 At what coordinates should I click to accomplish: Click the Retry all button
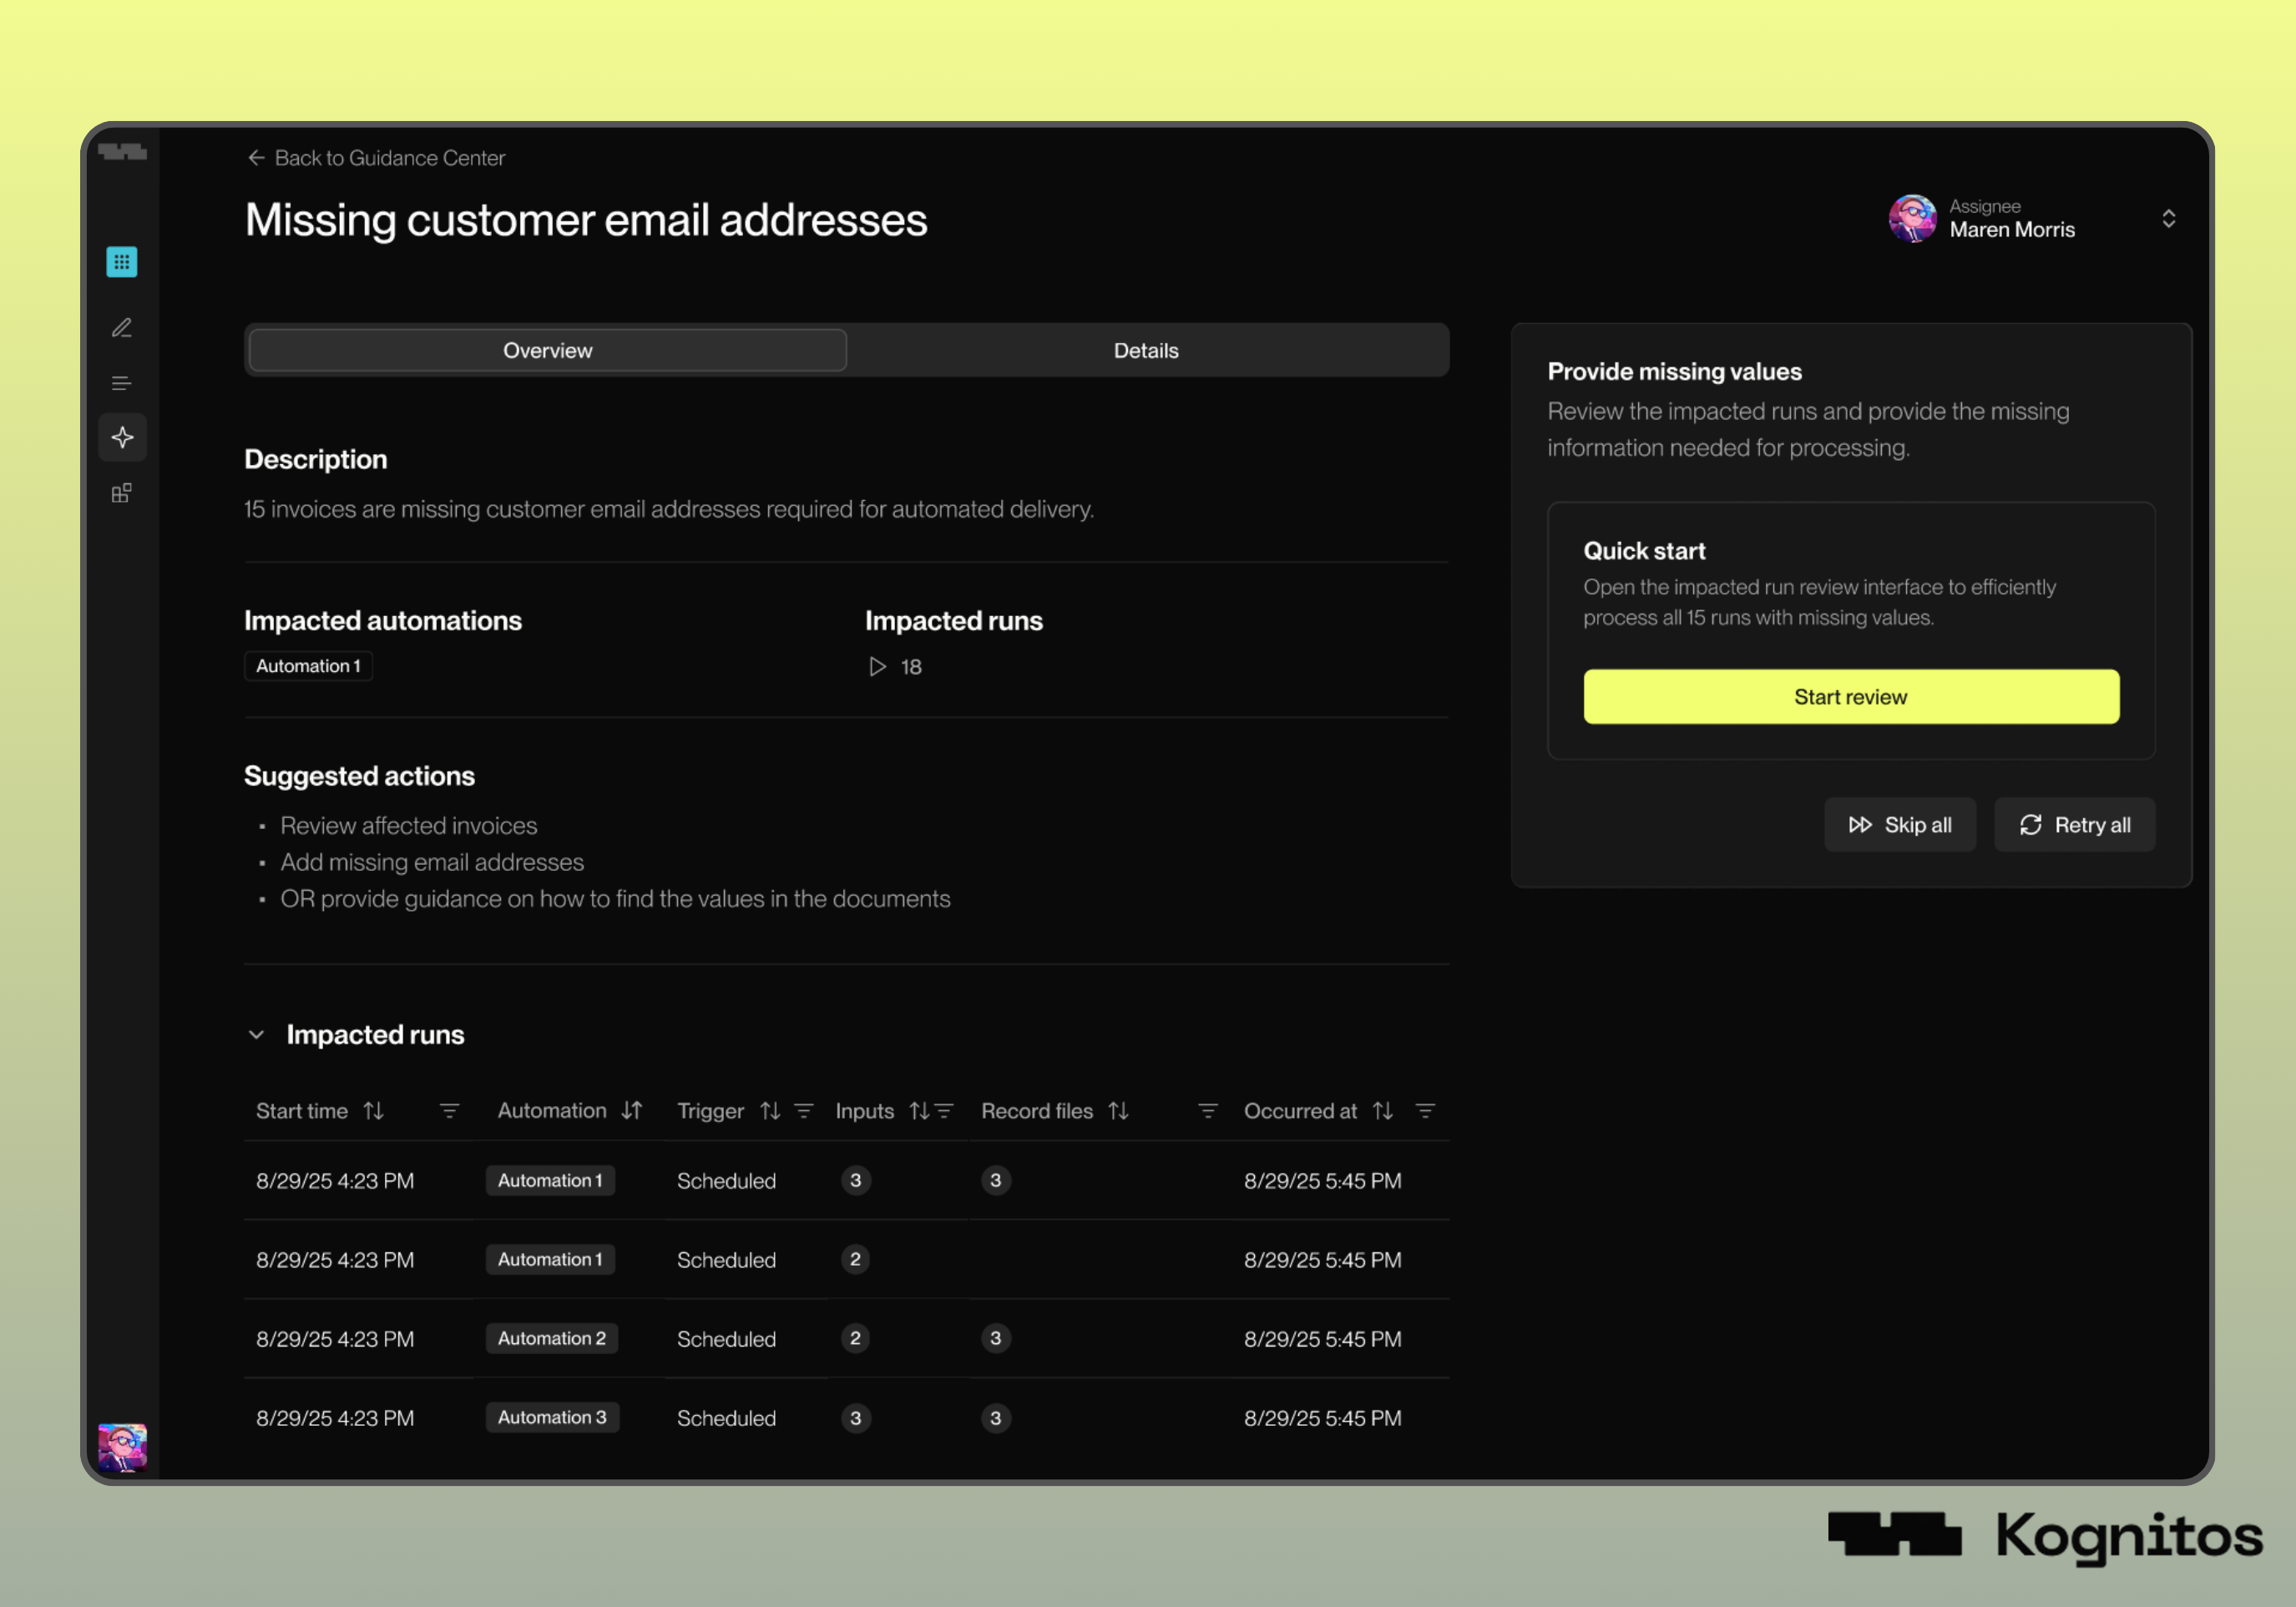pos(2074,825)
